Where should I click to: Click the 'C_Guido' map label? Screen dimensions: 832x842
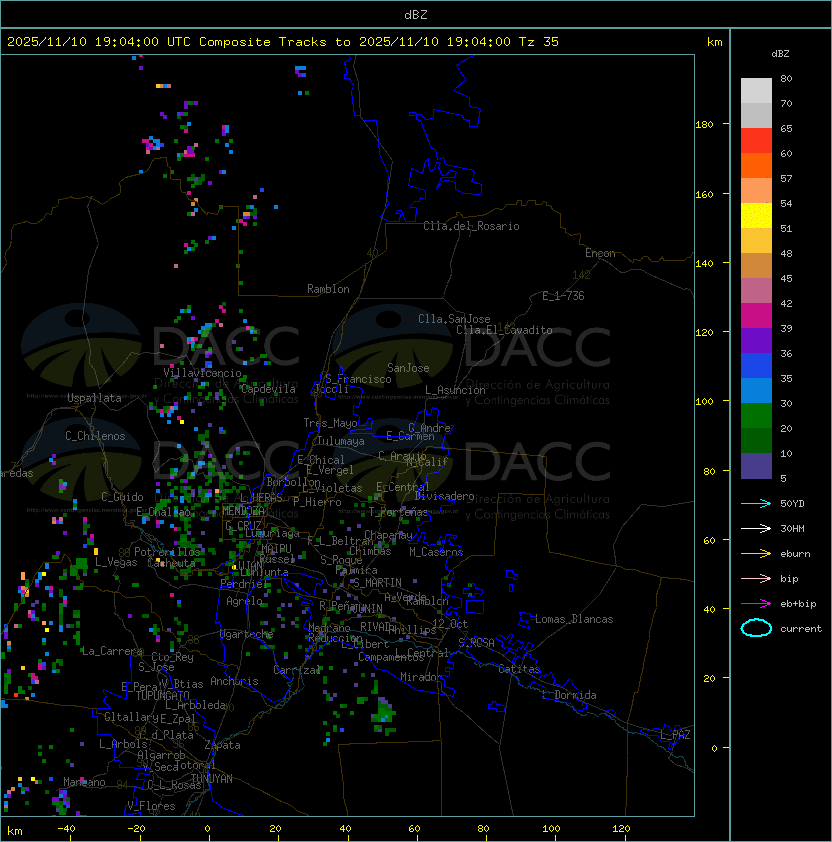click(x=122, y=497)
